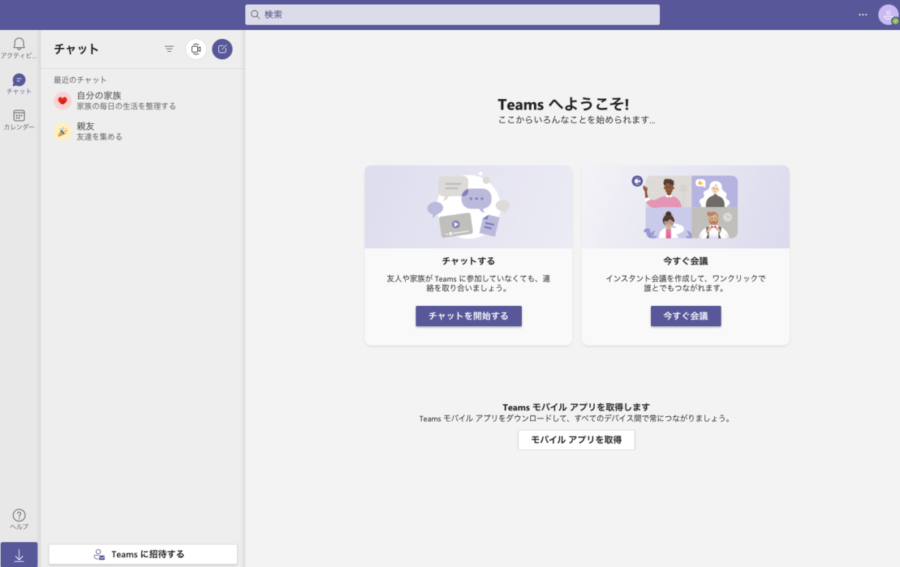Click the 友達を集める subtitle text
The image size is (900, 567).
pyautogui.click(x=99, y=137)
